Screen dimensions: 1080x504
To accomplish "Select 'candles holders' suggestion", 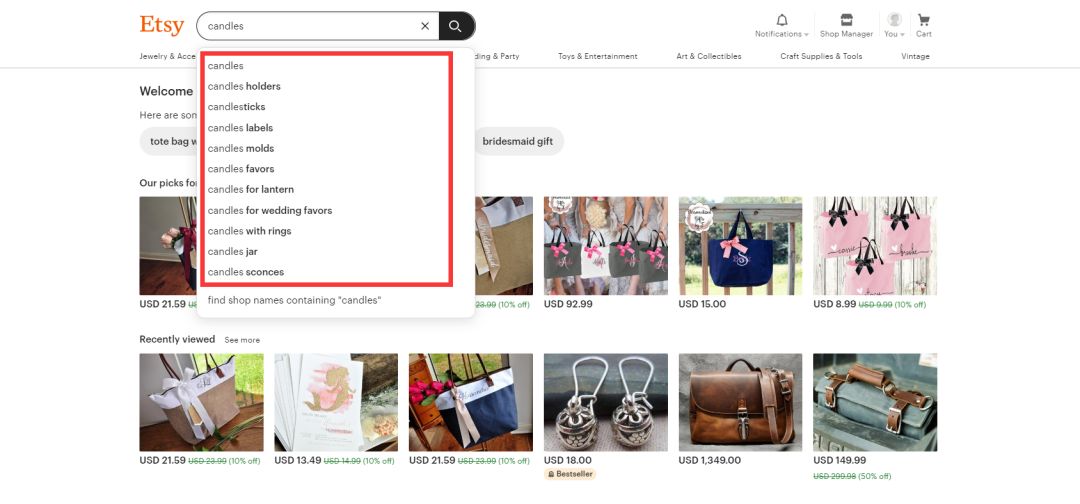I will tap(244, 87).
